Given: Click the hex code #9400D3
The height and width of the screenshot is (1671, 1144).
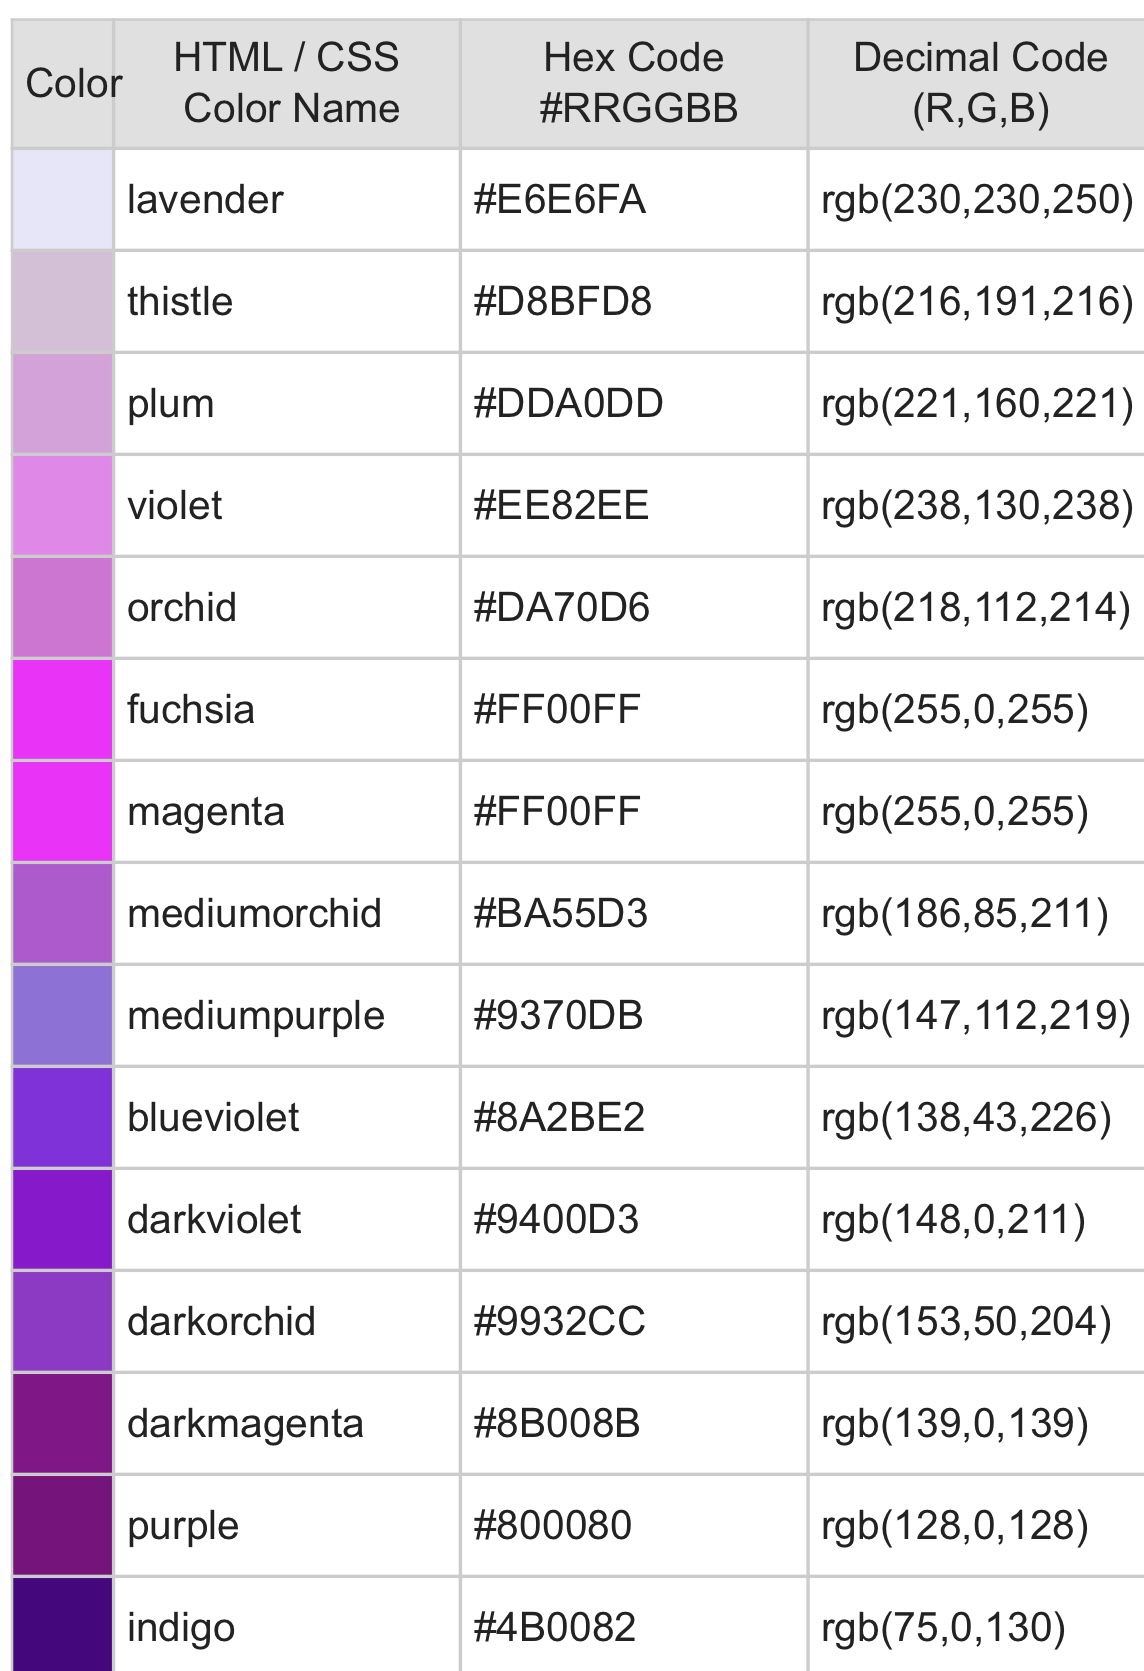Looking at the screenshot, I should pyautogui.click(x=556, y=1219).
